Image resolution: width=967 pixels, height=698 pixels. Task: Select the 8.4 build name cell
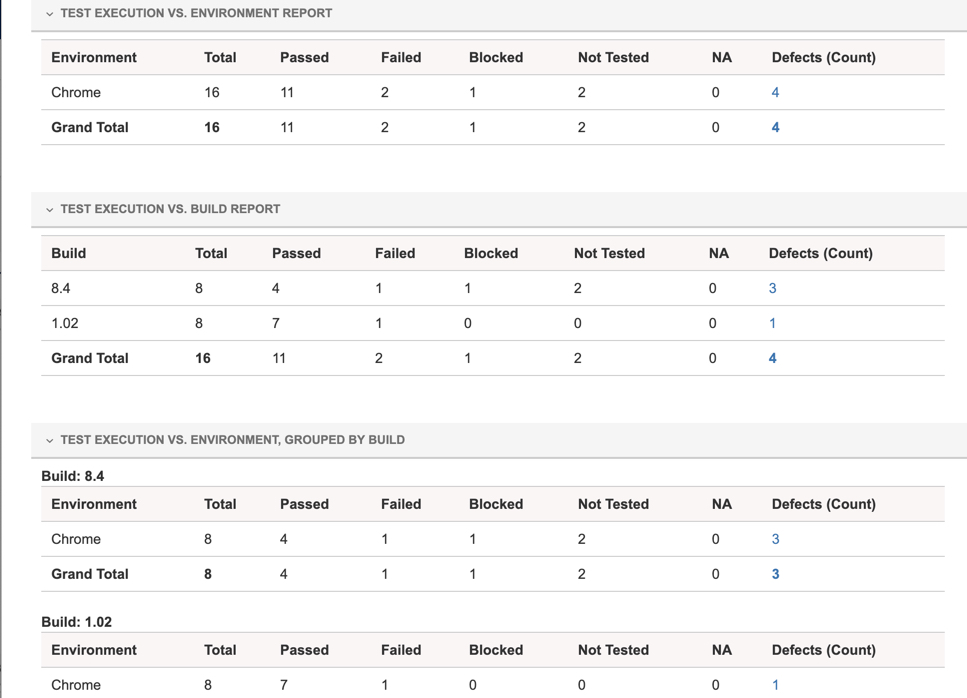(x=61, y=289)
